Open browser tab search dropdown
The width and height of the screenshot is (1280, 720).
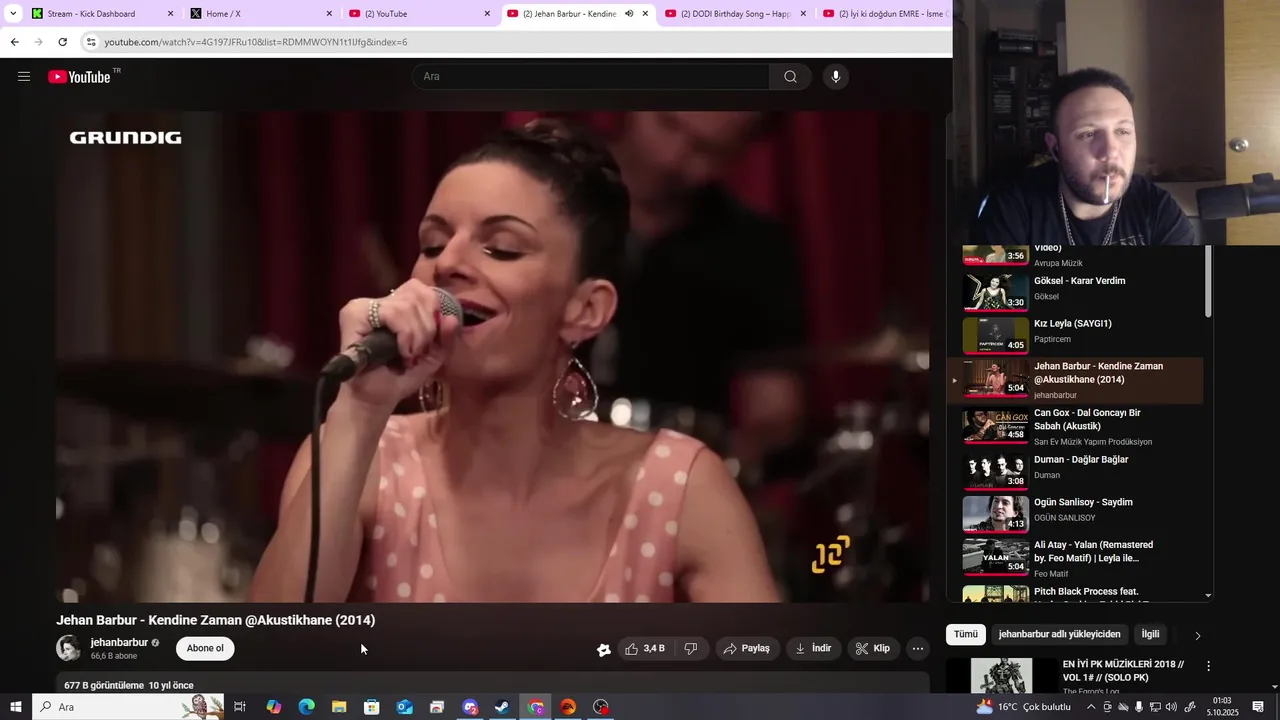pyautogui.click(x=13, y=14)
